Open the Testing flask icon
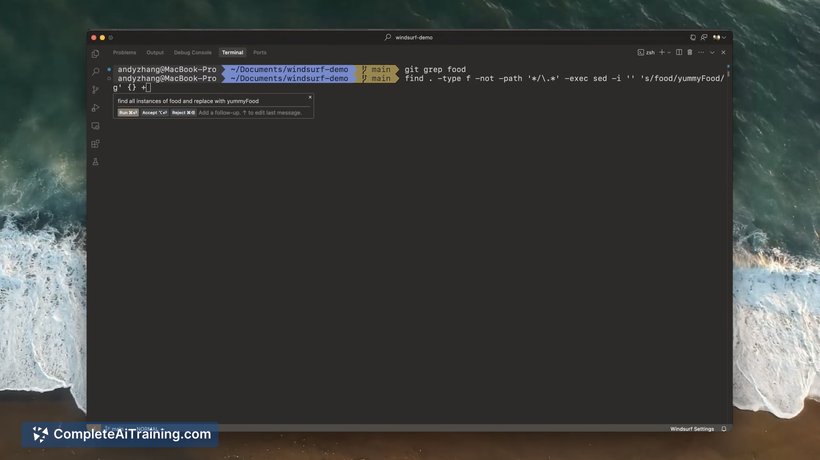Screen dimensions: 820x460 [x=95, y=162]
